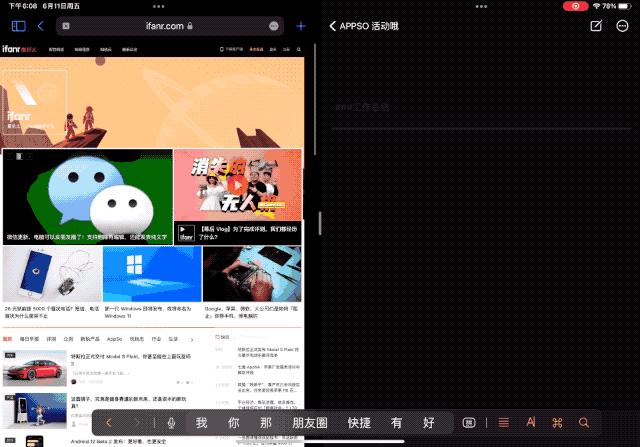The width and height of the screenshot is (640, 447).
Task: Choose the 我 suggestion
Action: (x=201, y=423)
